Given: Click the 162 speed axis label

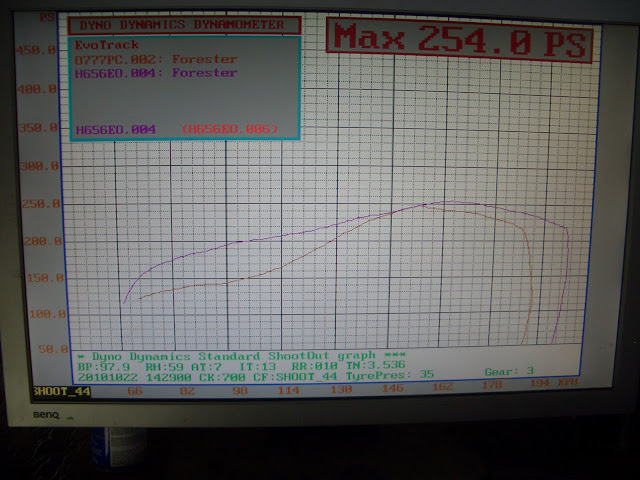Looking at the screenshot, I should coord(443,386).
